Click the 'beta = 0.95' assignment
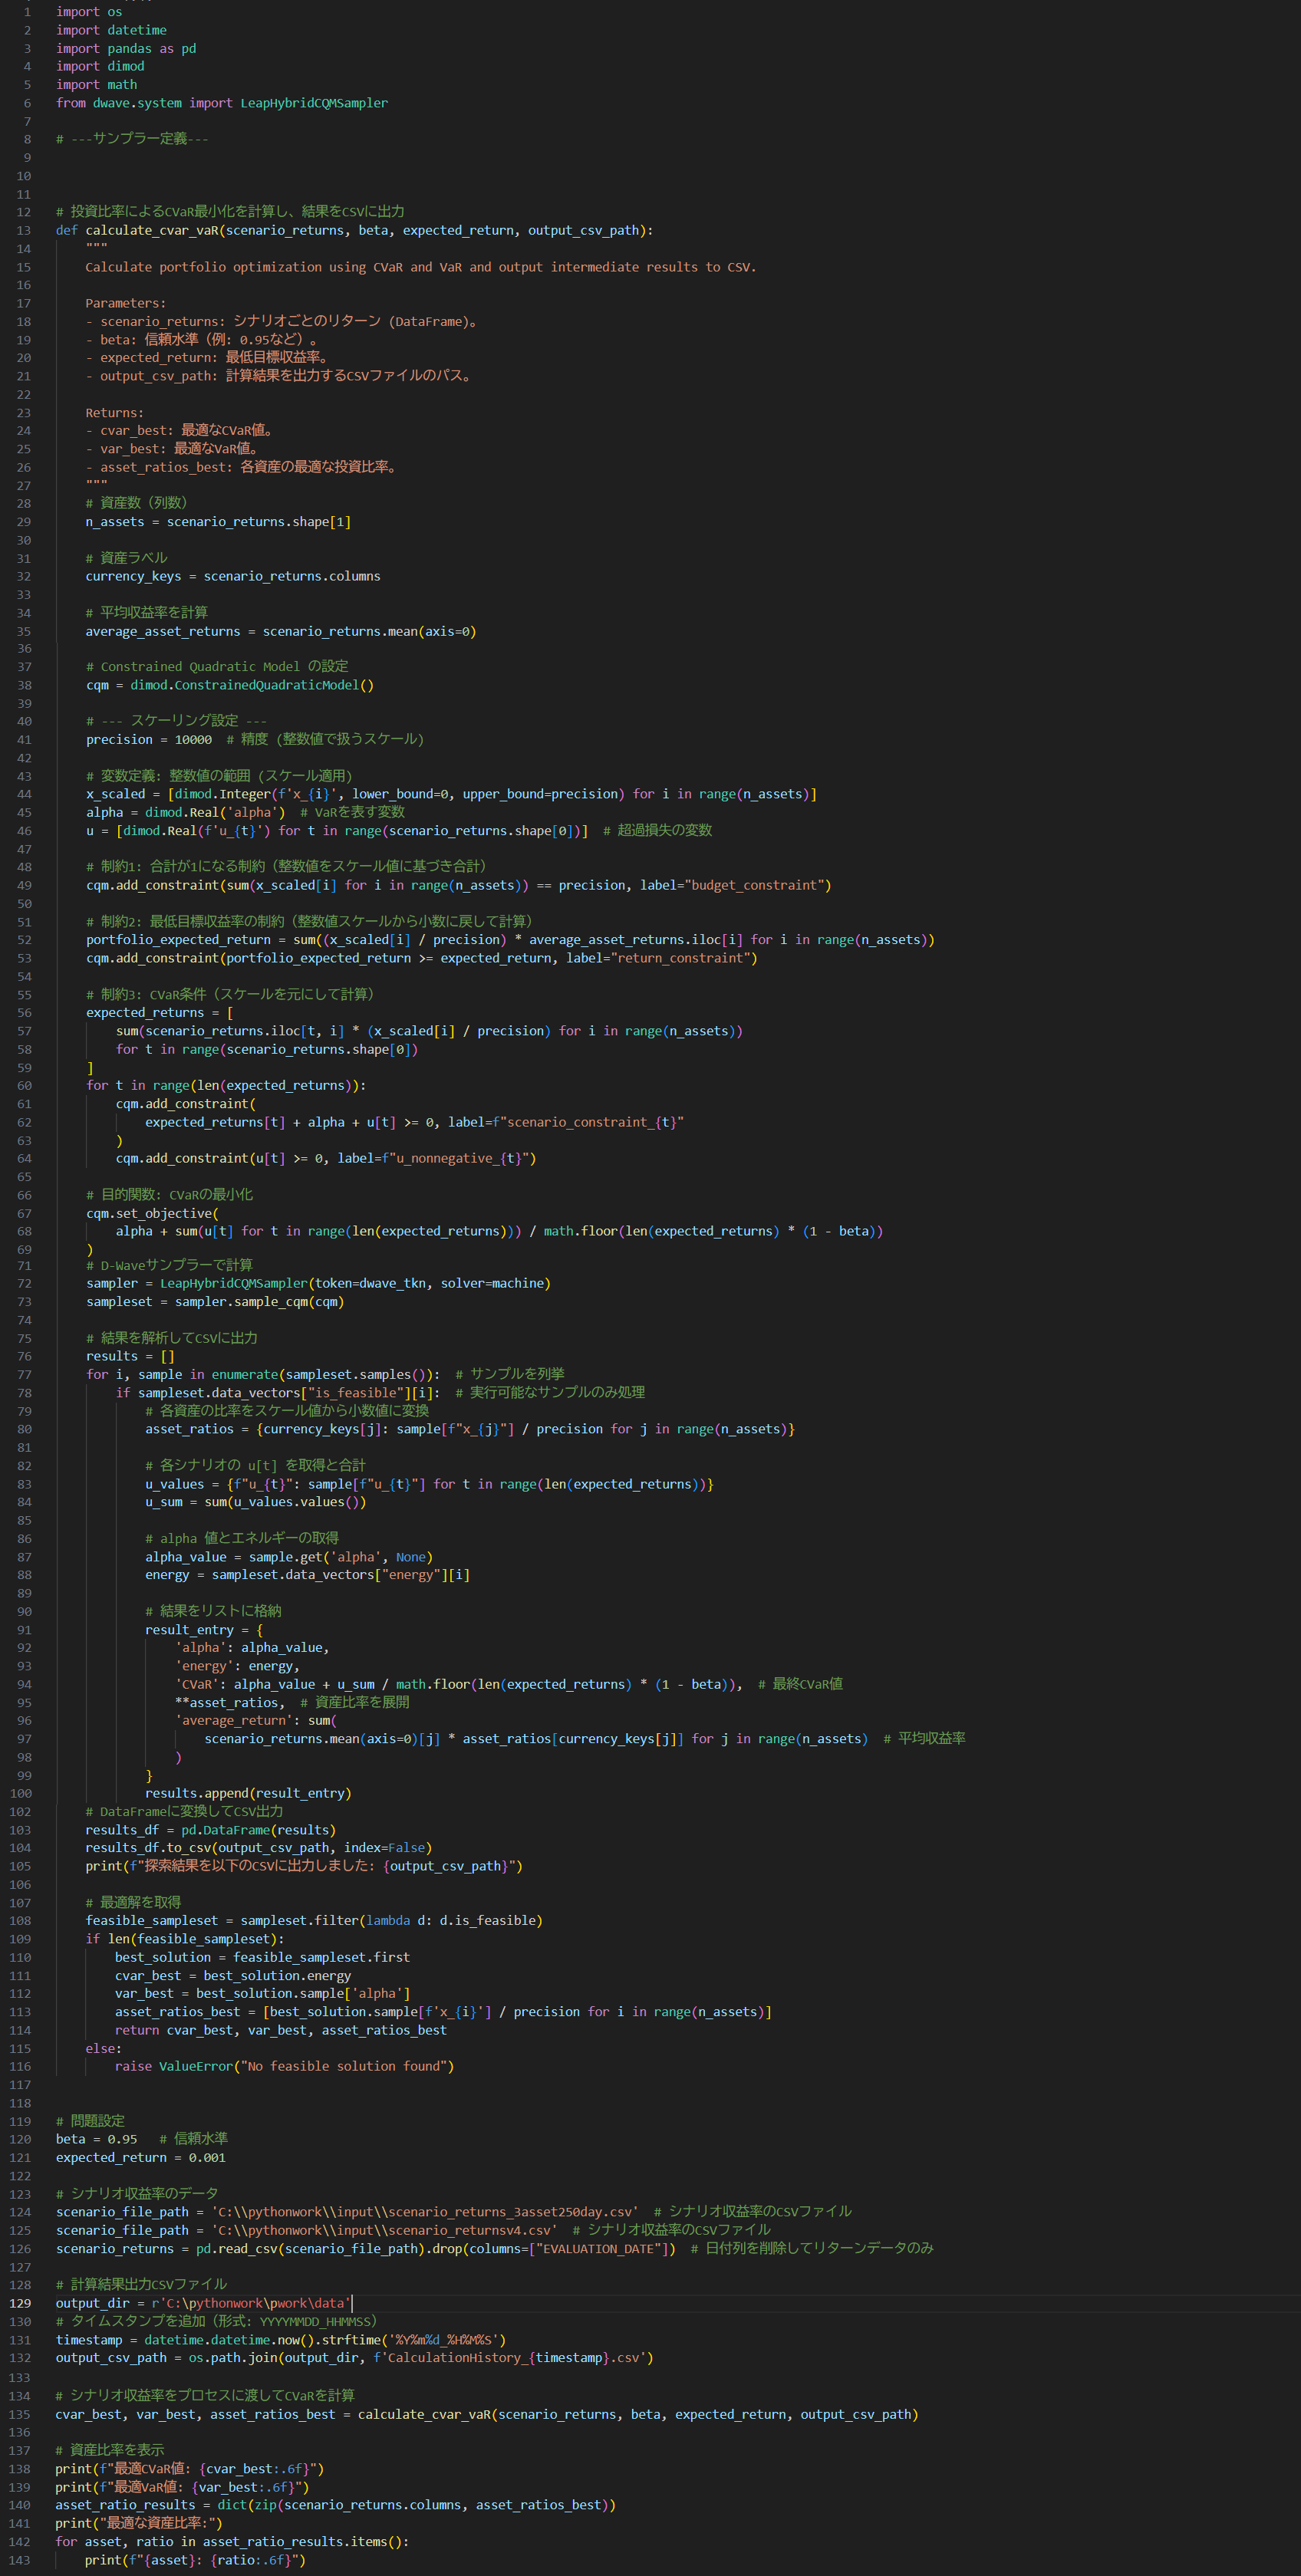Viewport: 1301px width, 2576px height. 96,2139
